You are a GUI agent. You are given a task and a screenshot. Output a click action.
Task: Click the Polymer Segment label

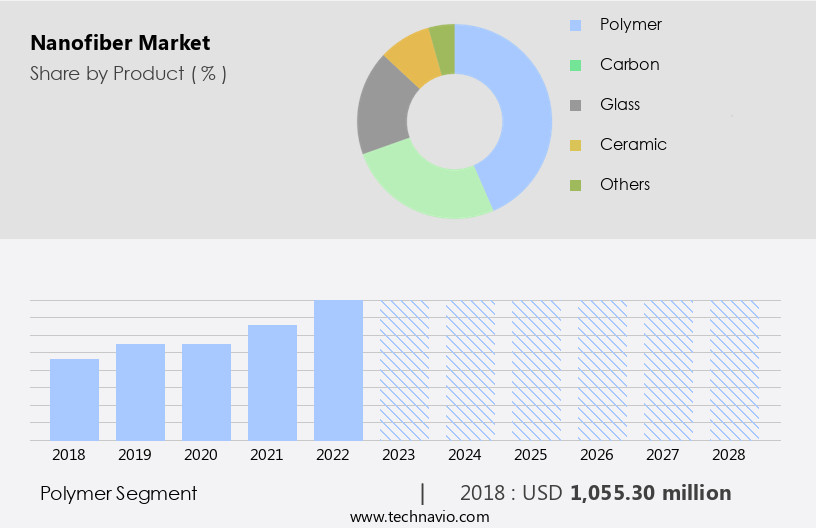tap(119, 493)
